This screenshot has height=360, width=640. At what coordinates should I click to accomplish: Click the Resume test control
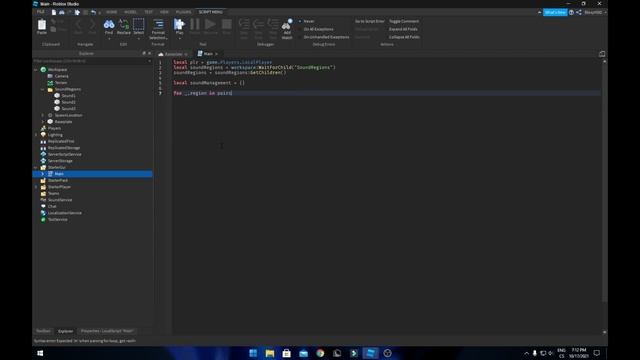(x=210, y=25)
